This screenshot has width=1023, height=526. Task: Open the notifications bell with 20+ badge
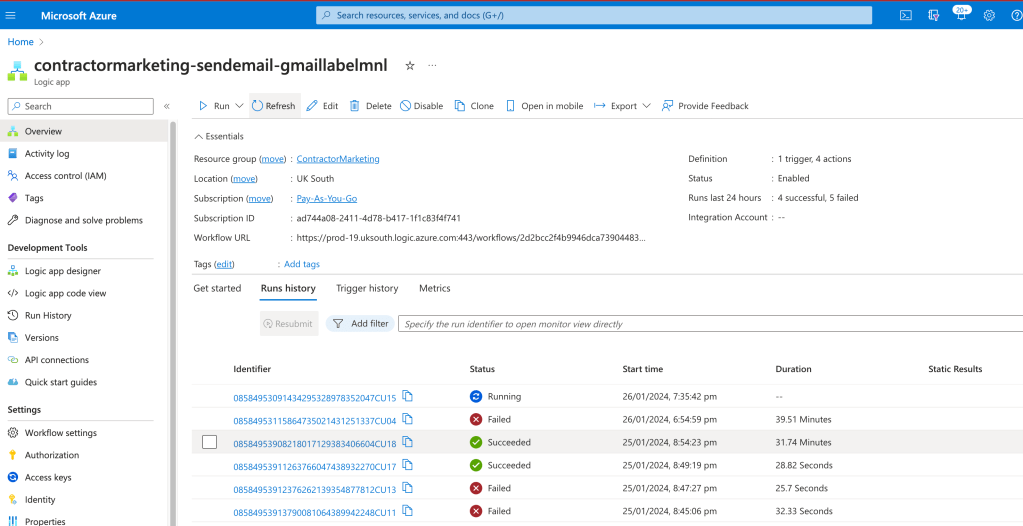[962, 14]
